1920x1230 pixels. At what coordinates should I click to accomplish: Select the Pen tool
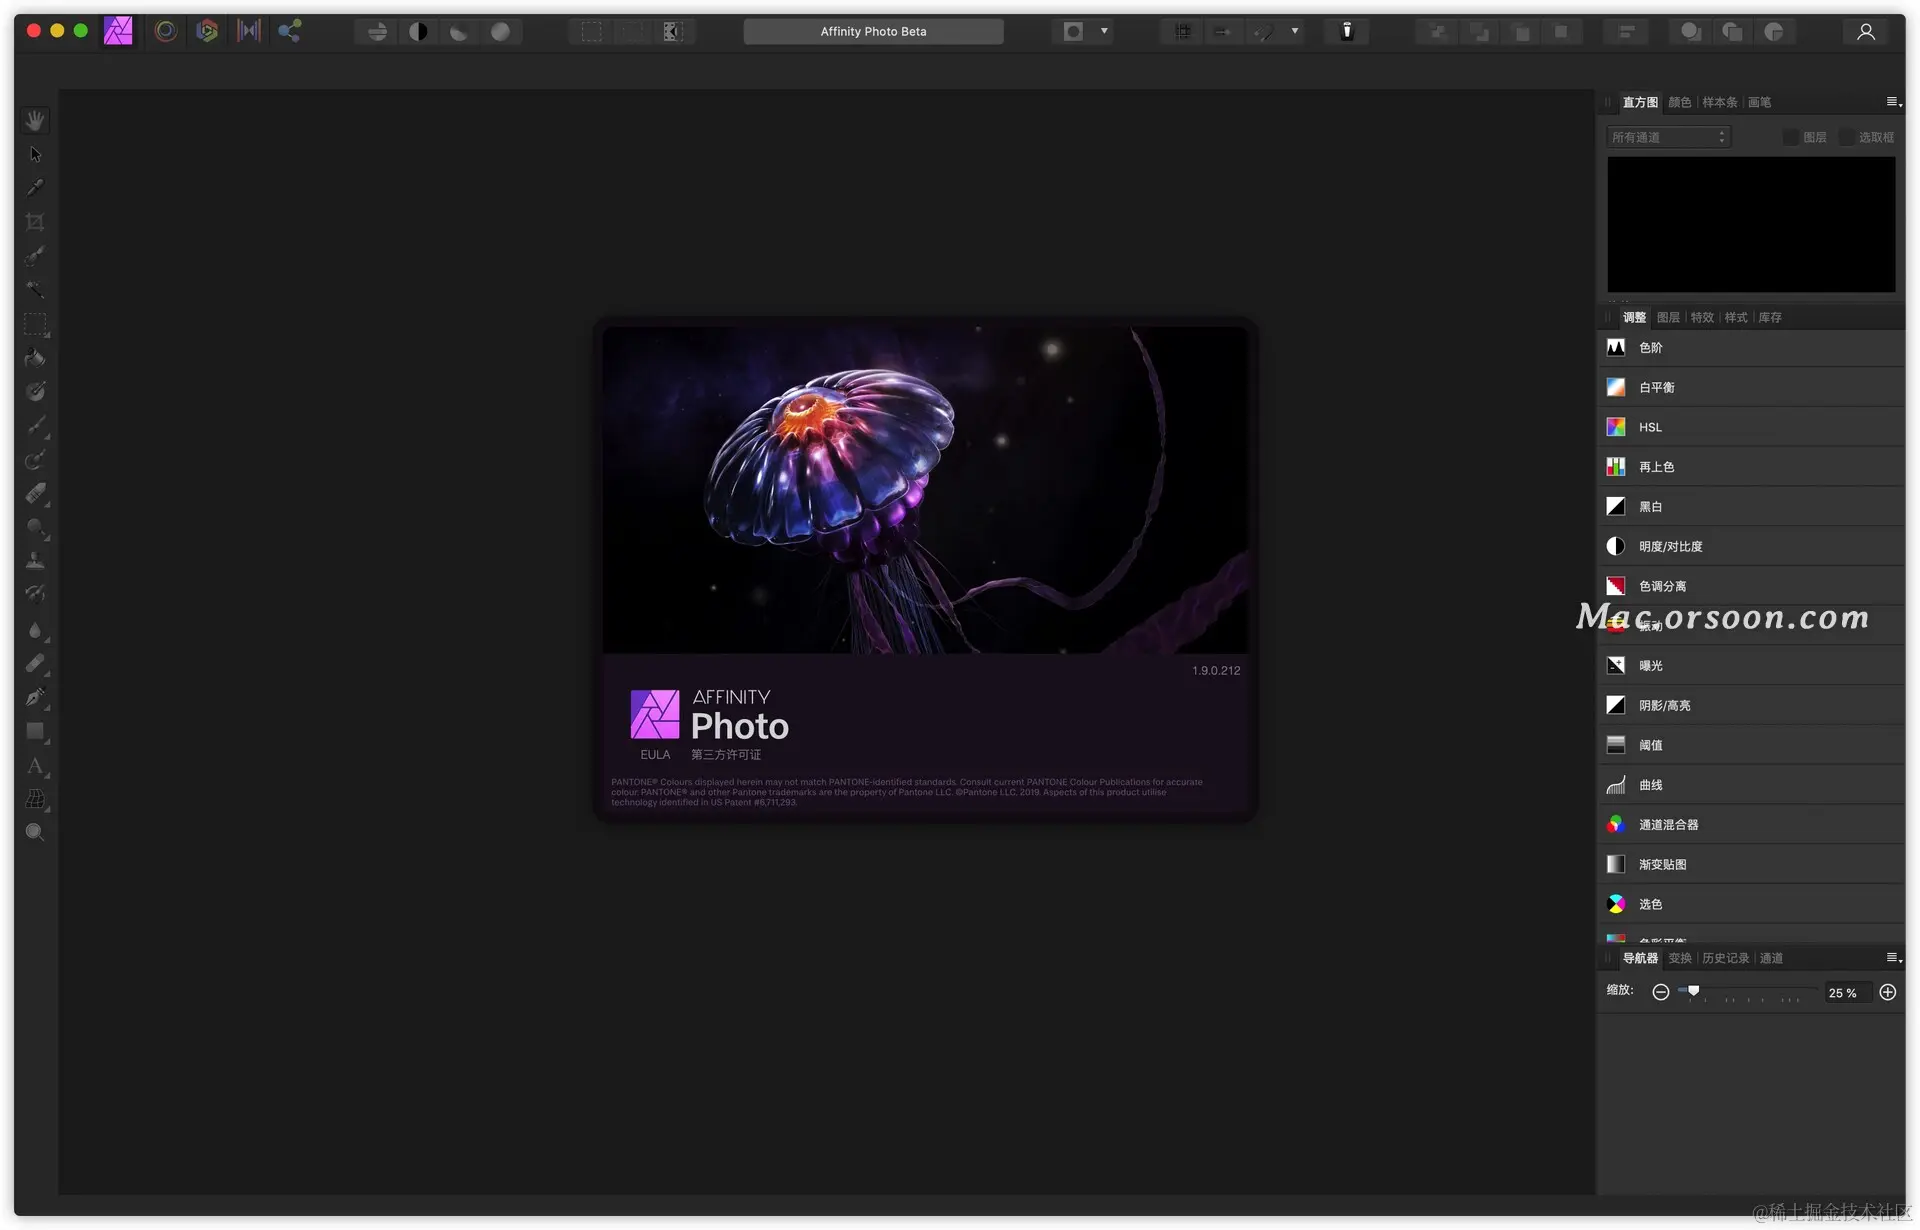click(35, 697)
